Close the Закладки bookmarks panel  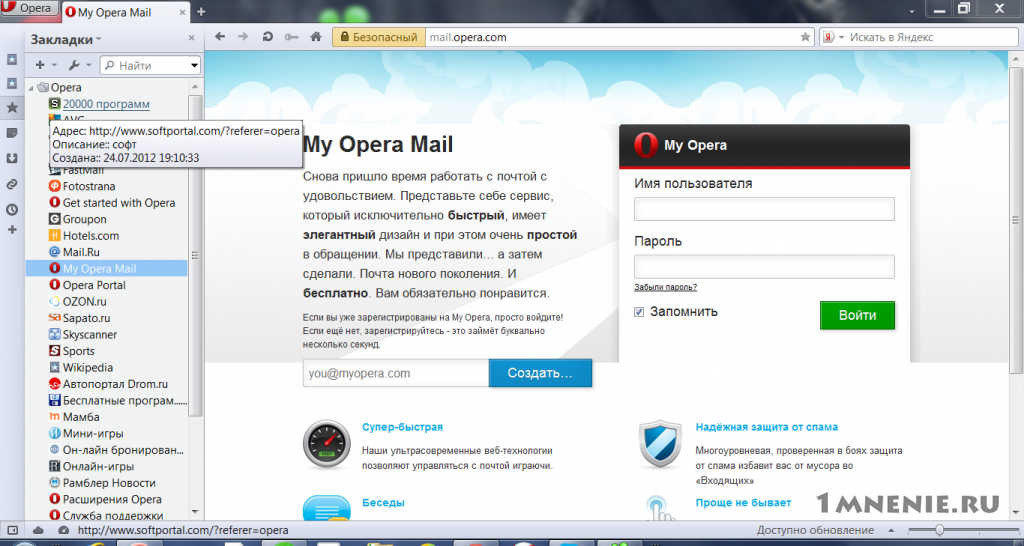(191, 39)
